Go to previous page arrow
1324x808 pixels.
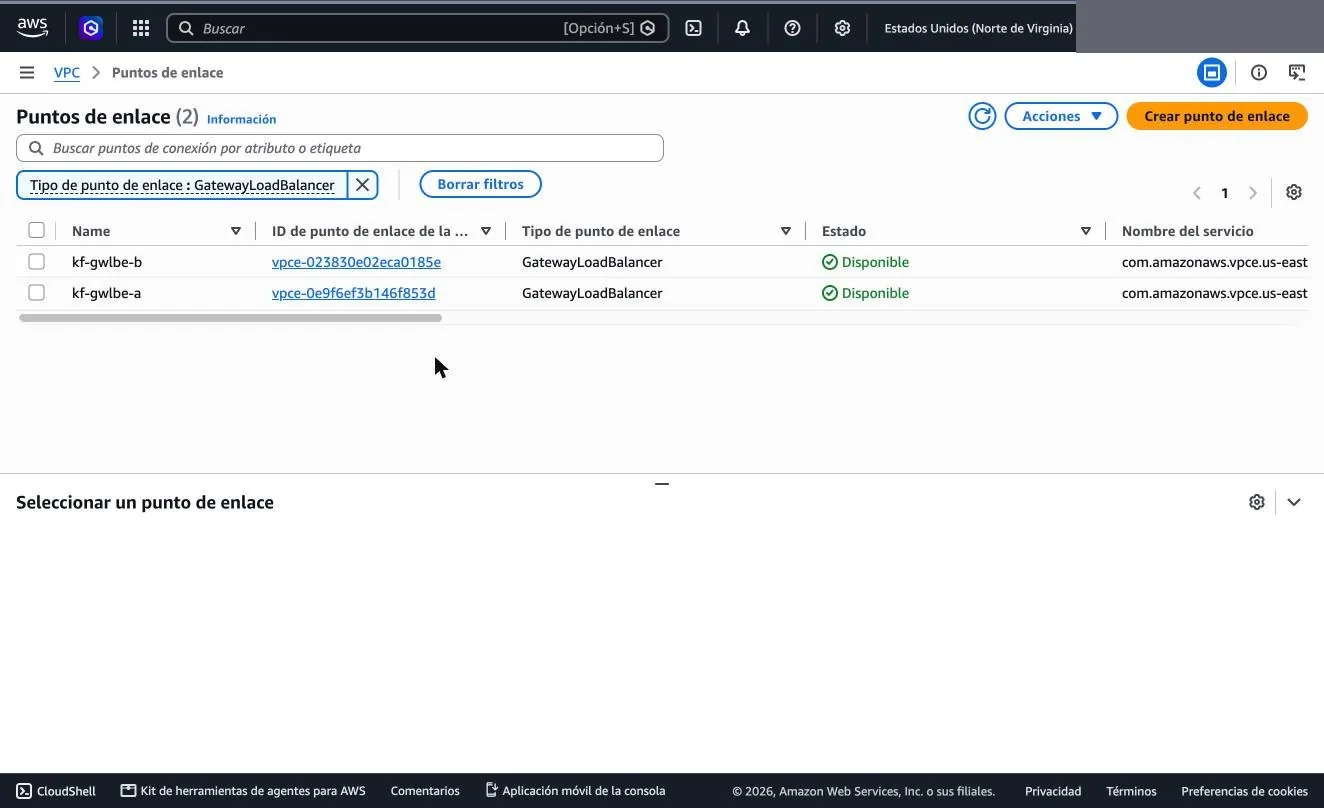[1197, 193]
